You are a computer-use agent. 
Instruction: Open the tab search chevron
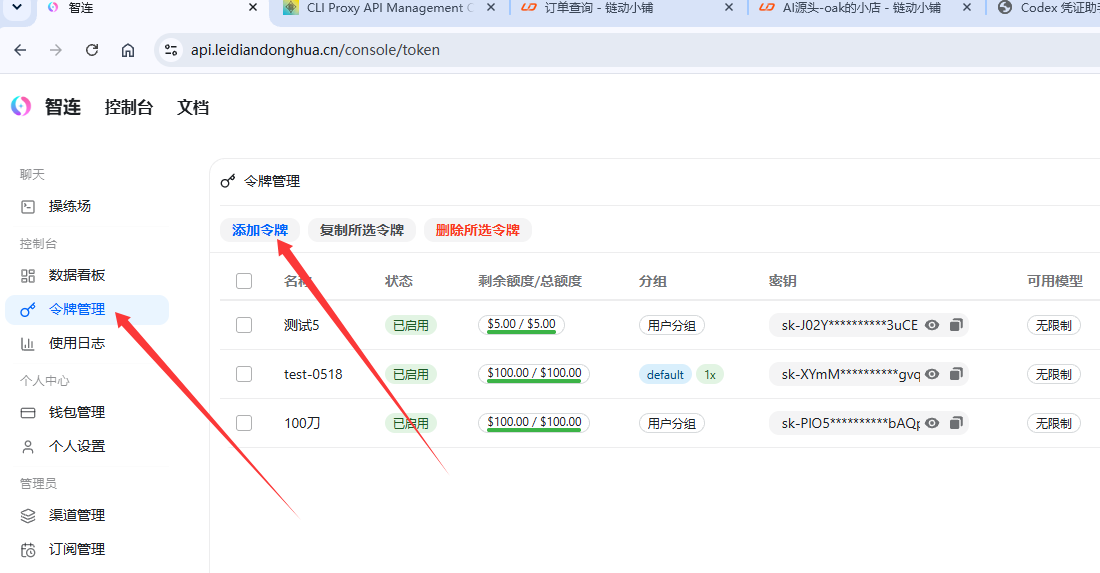click(x=17, y=8)
